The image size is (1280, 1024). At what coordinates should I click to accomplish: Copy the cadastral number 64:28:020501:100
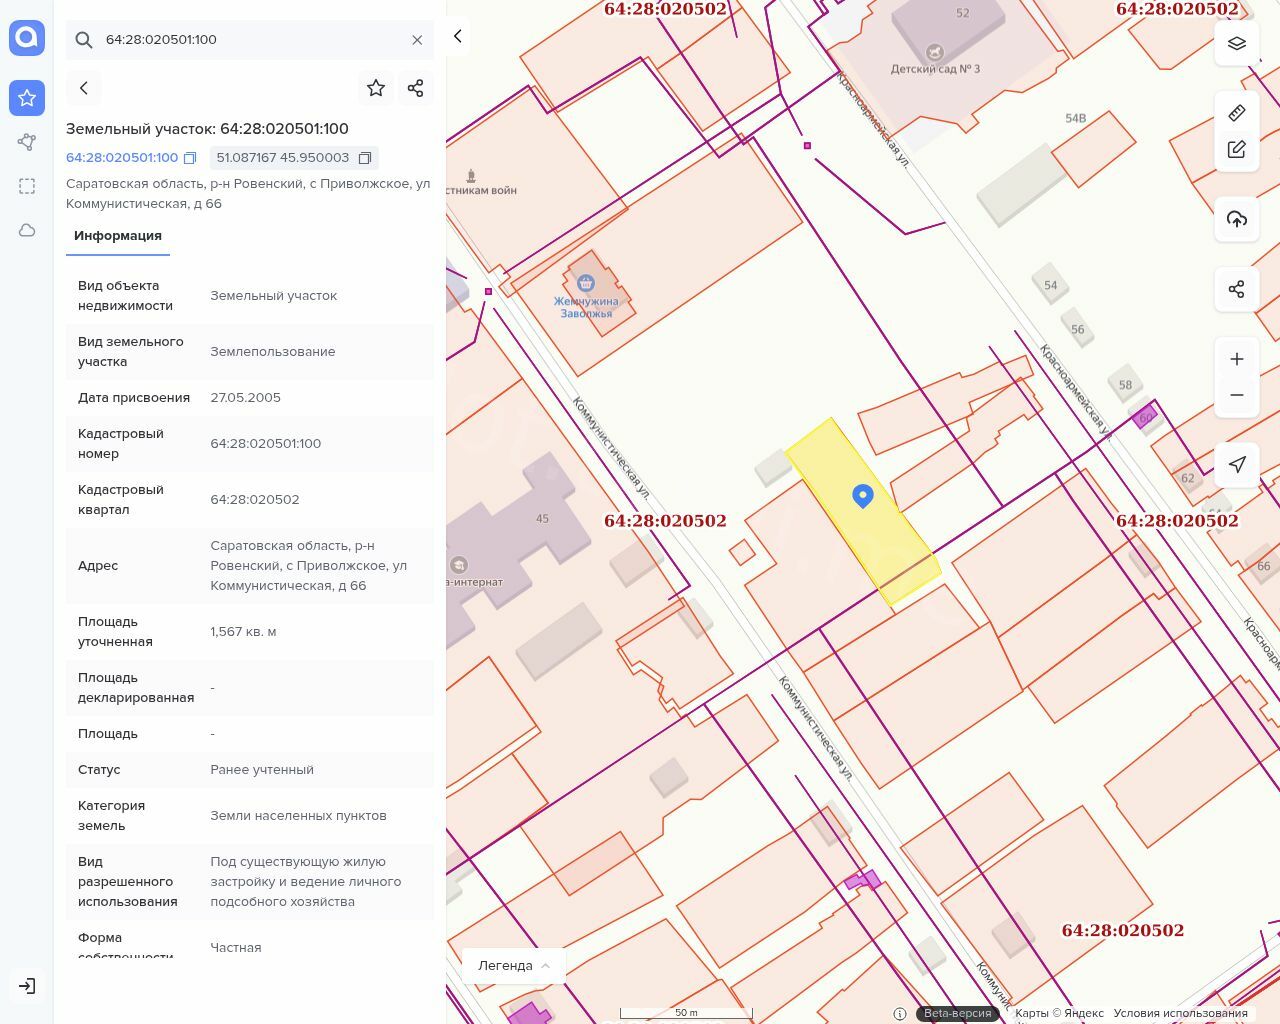click(x=190, y=158)
